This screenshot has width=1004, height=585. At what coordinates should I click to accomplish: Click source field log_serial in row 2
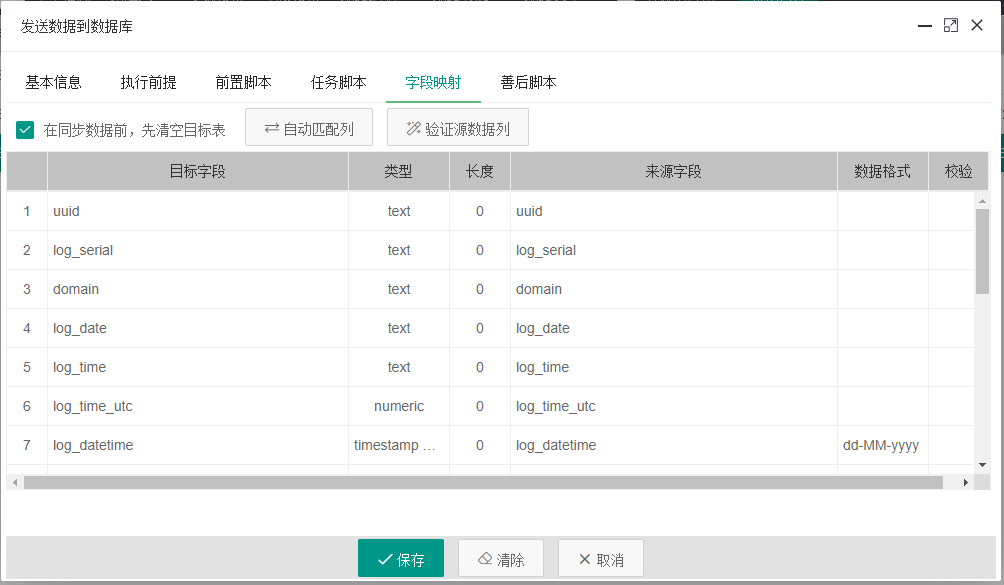[x=674, y=250]
